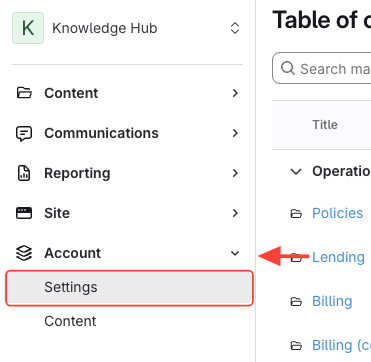Open the Site menu
The height and width of the screenshot is (362, 371).
[57, 213]
